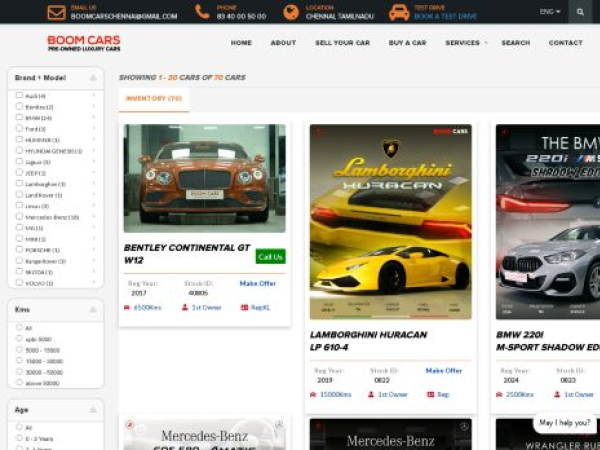The width and height of the screenshot is (600, 450).
Task: Expand the BMW models arrow
Action: click(x=94, y=117)
